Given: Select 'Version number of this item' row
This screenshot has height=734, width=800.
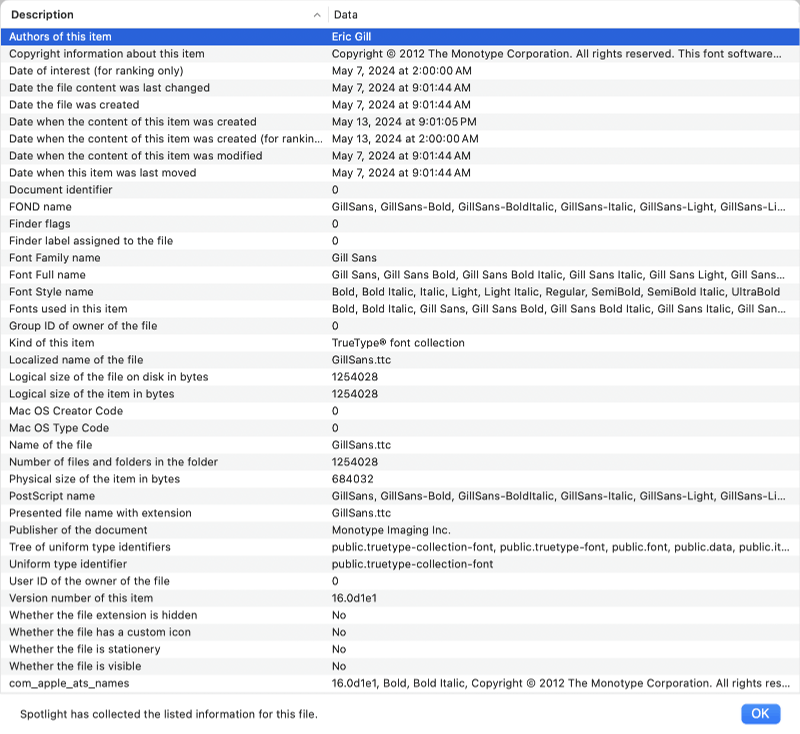Looking at the screenshot, I should [400, 598].
